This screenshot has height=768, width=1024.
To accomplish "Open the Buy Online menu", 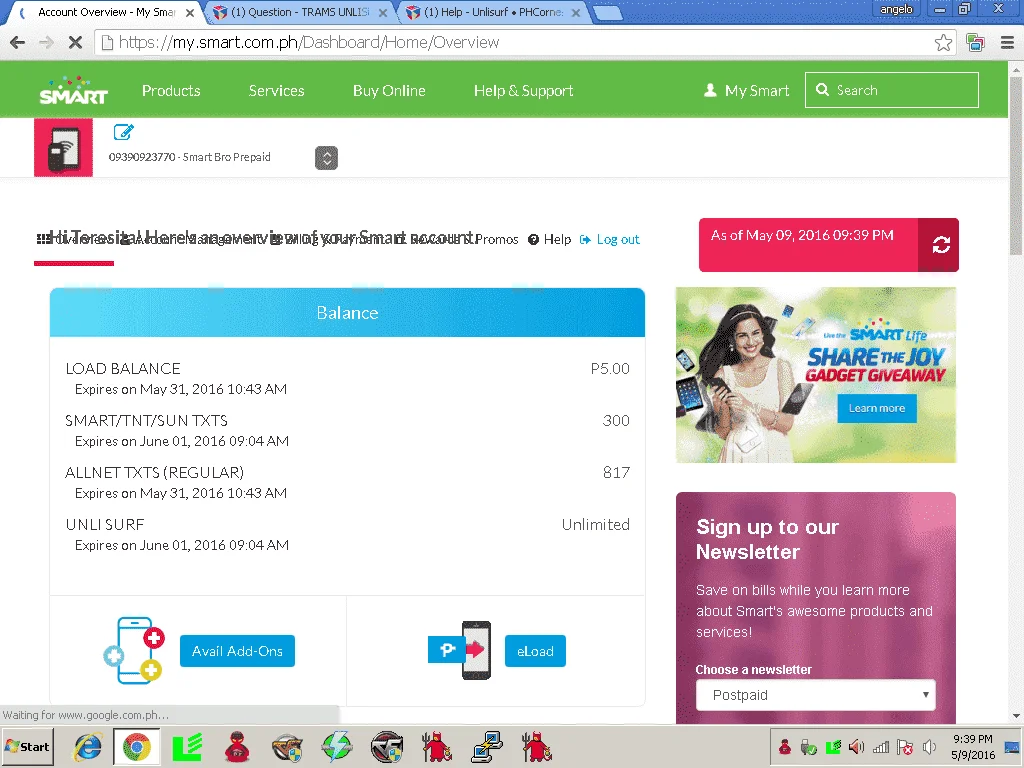I will tap(389, 91).
